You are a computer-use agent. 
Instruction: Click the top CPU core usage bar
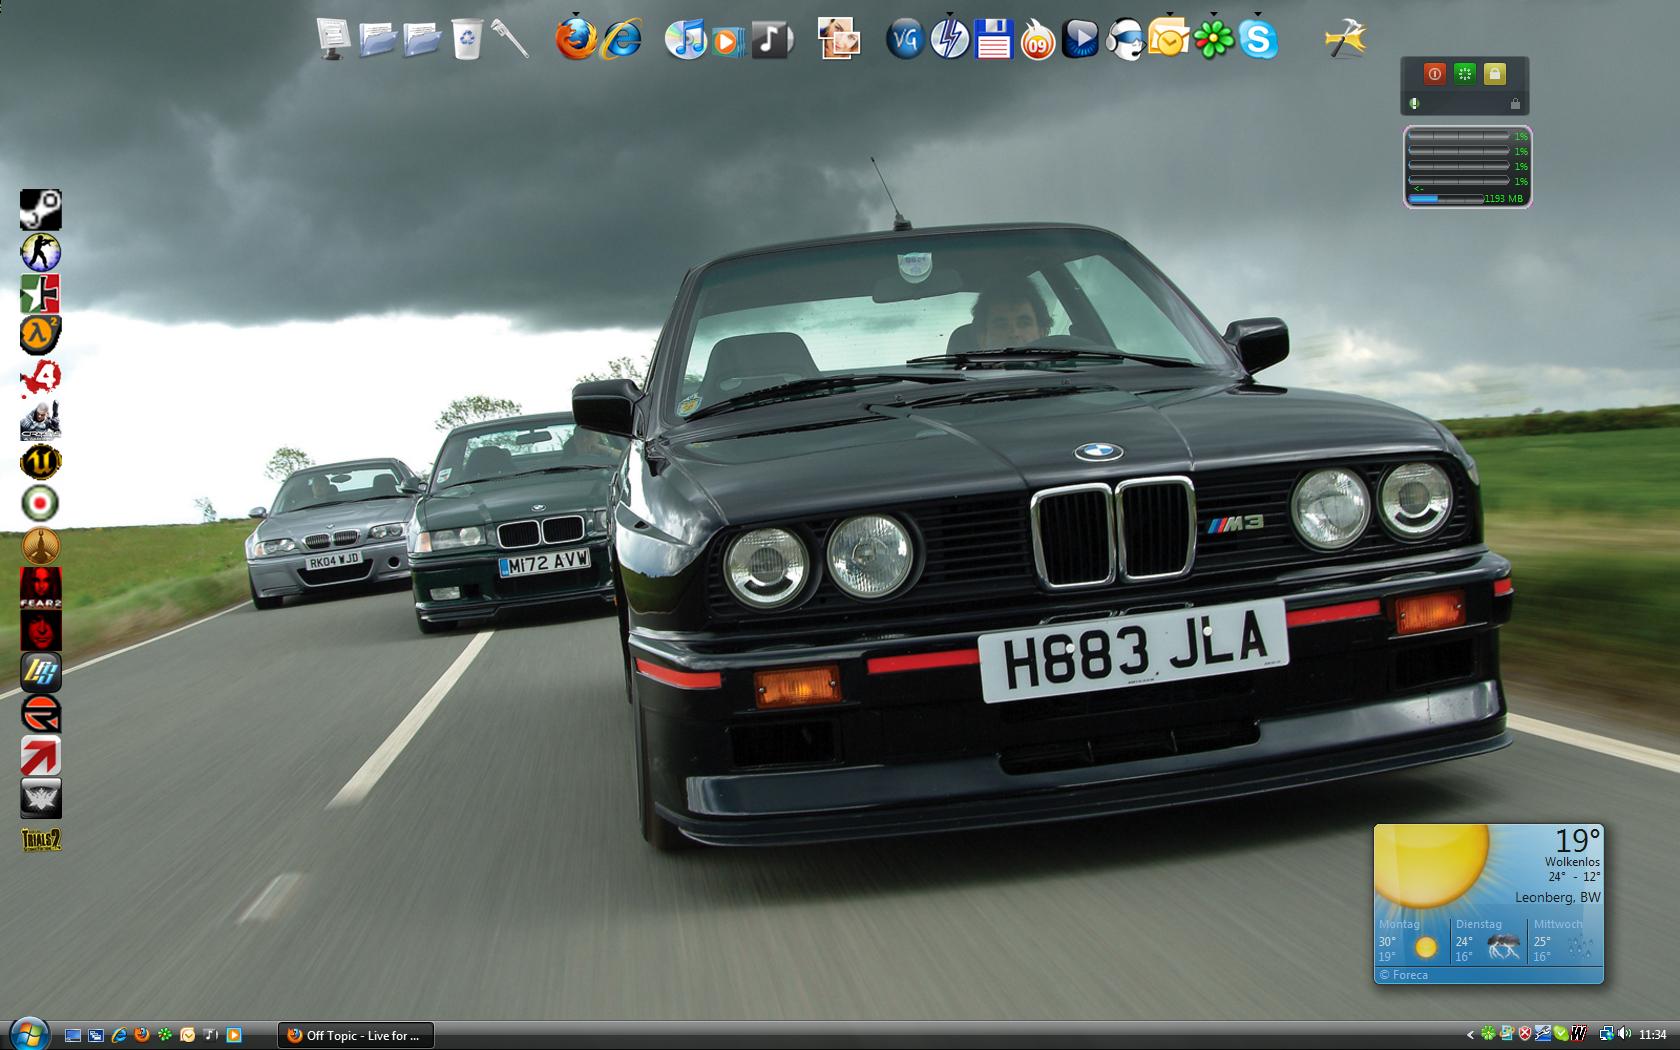[x=1459, y=136]
